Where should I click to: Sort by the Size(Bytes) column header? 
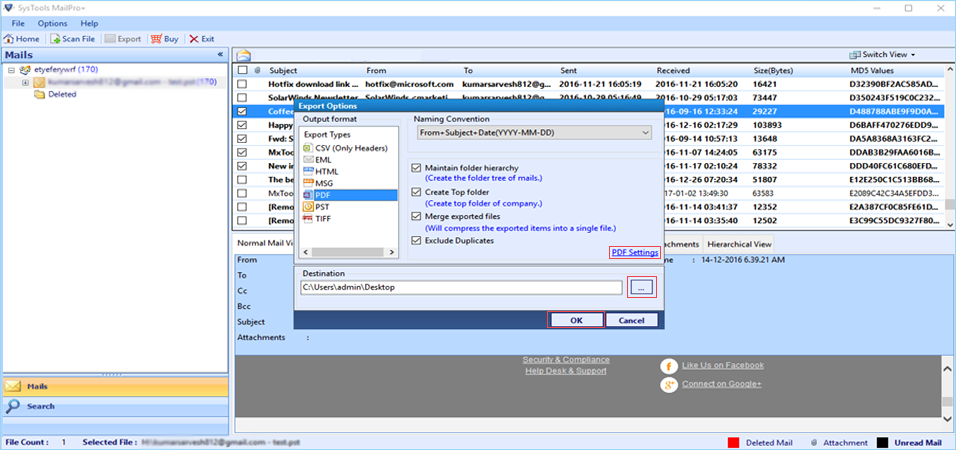[772, 71]
